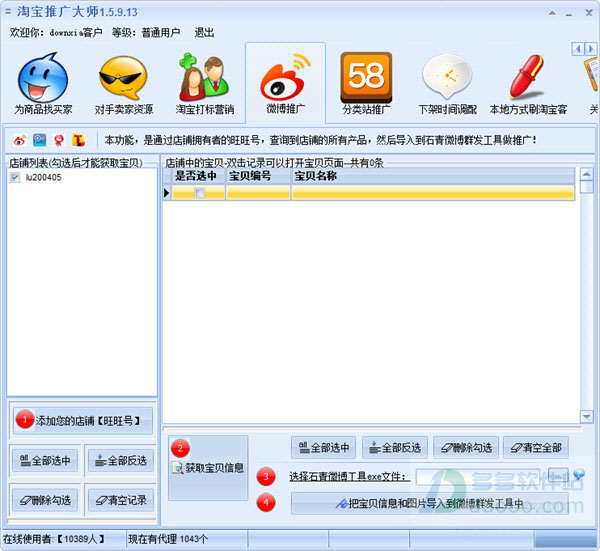This screenshot has height=551, width=600.
Task: Switch to the 微博推广 Weibo tab
Action: click(x=285, y=83)
